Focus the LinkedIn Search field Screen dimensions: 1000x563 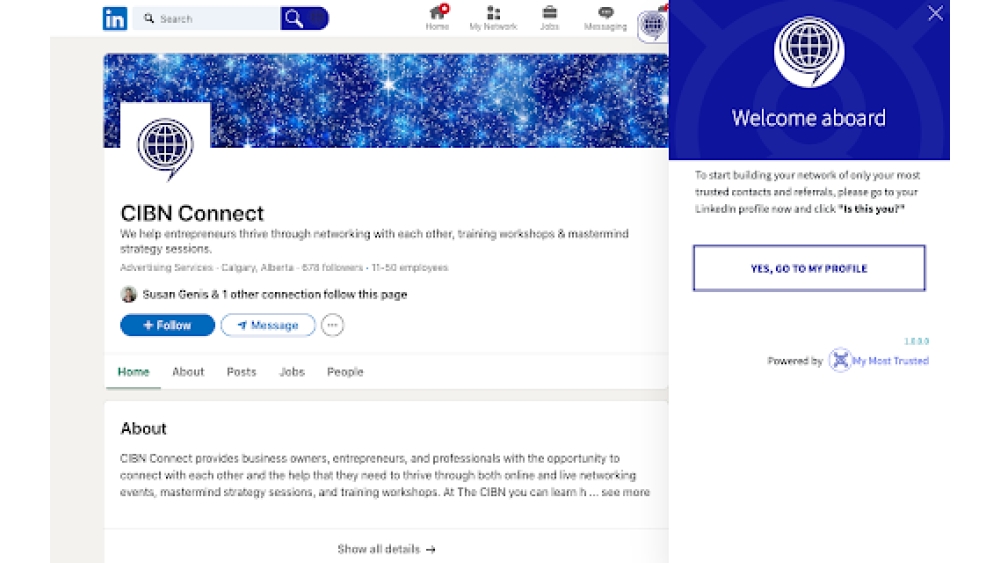(207, 18)
